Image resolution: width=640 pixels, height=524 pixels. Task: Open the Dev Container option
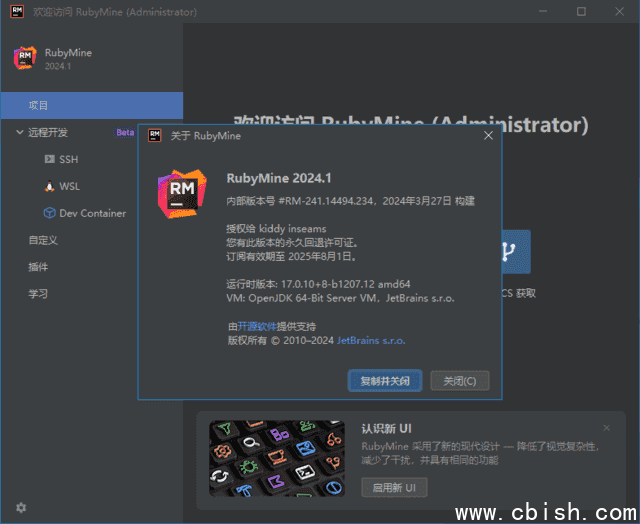pos(93,213)
